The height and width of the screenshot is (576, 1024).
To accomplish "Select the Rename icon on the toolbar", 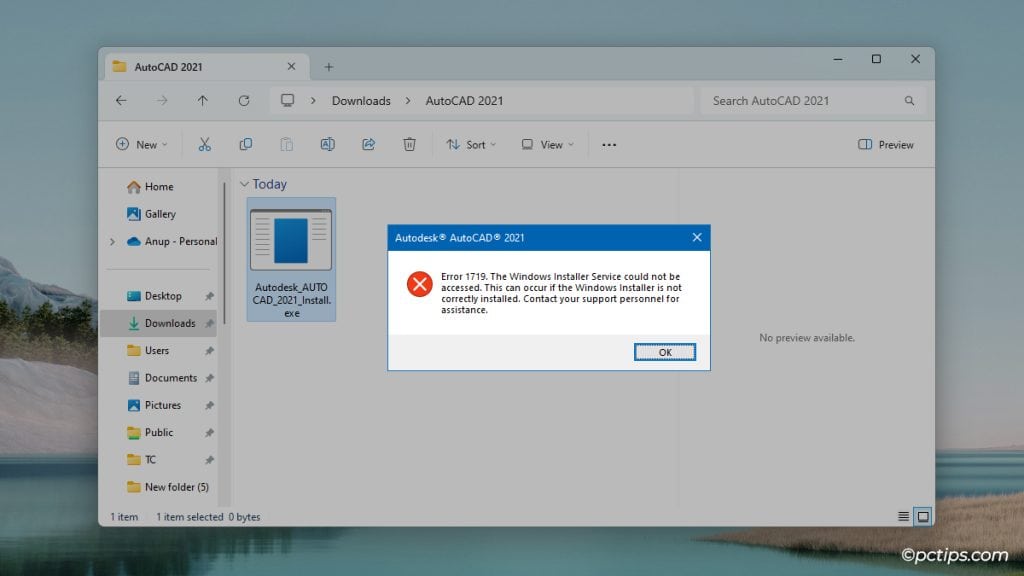I will [x=327, y=144].
